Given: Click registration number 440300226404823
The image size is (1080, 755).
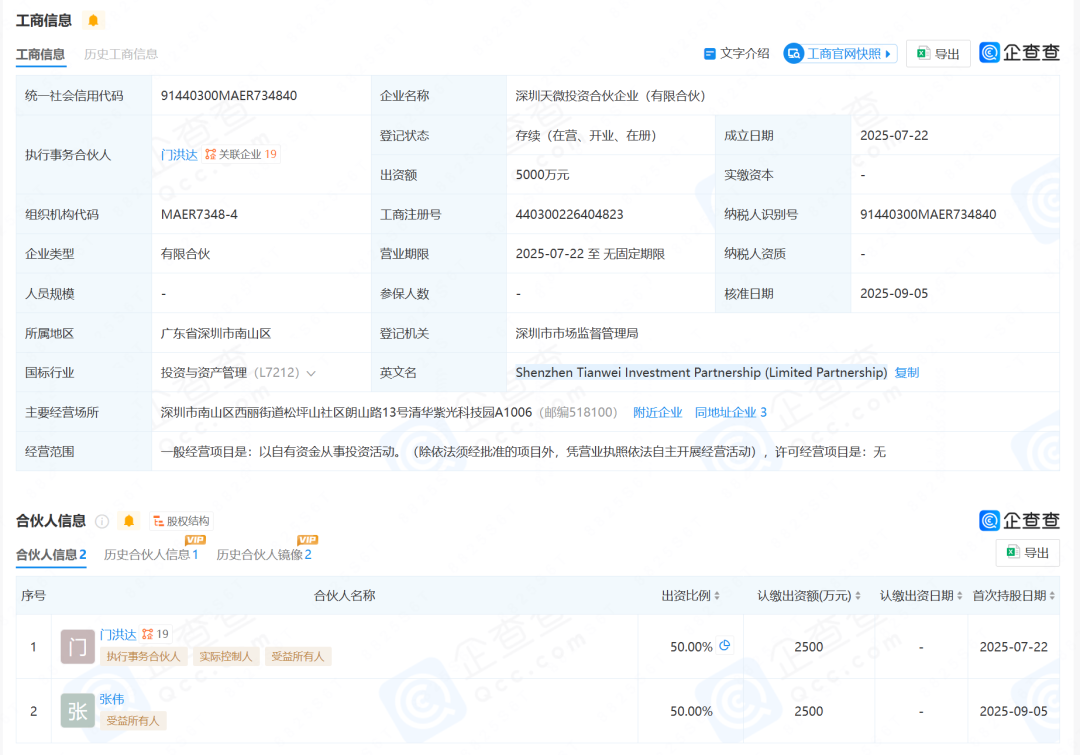Looking at the screenshot, I should (569, 214).
